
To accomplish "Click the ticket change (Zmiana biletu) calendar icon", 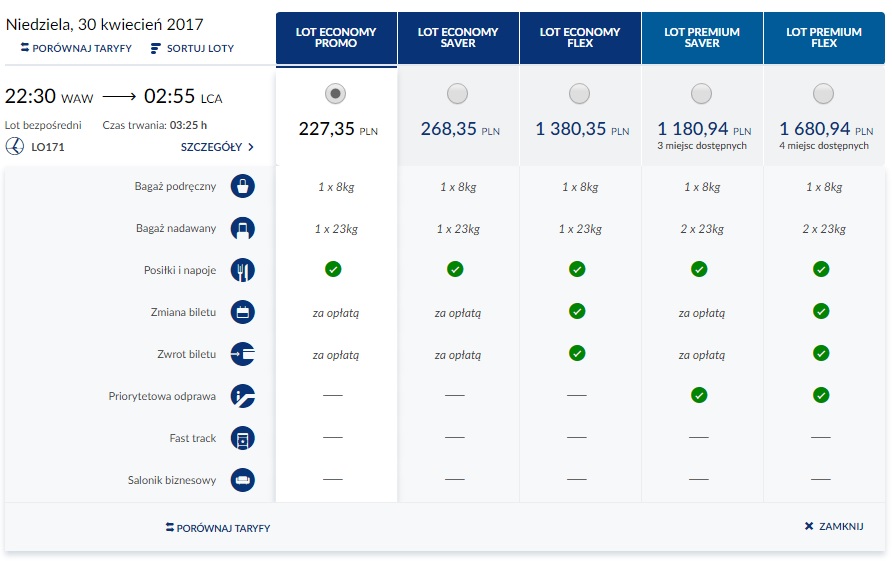I will (242, 312).
